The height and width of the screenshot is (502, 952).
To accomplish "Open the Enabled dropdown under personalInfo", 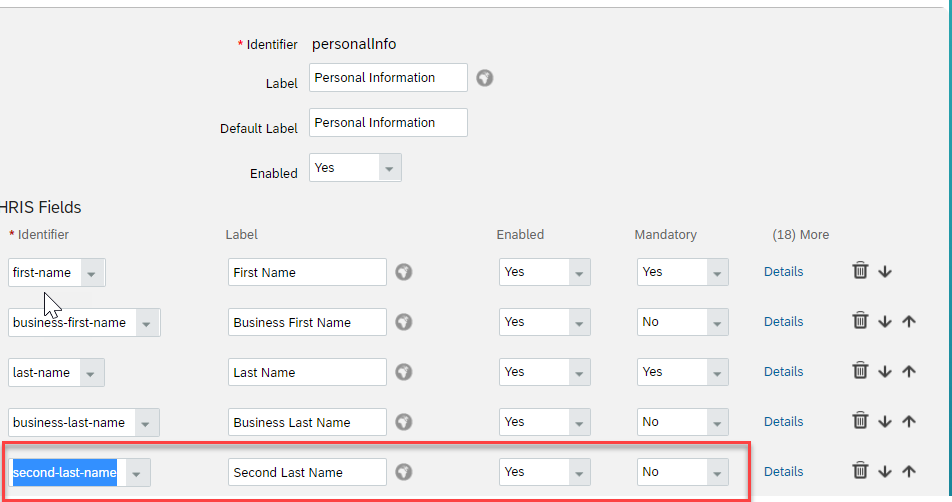I will [x=355, y=168].
